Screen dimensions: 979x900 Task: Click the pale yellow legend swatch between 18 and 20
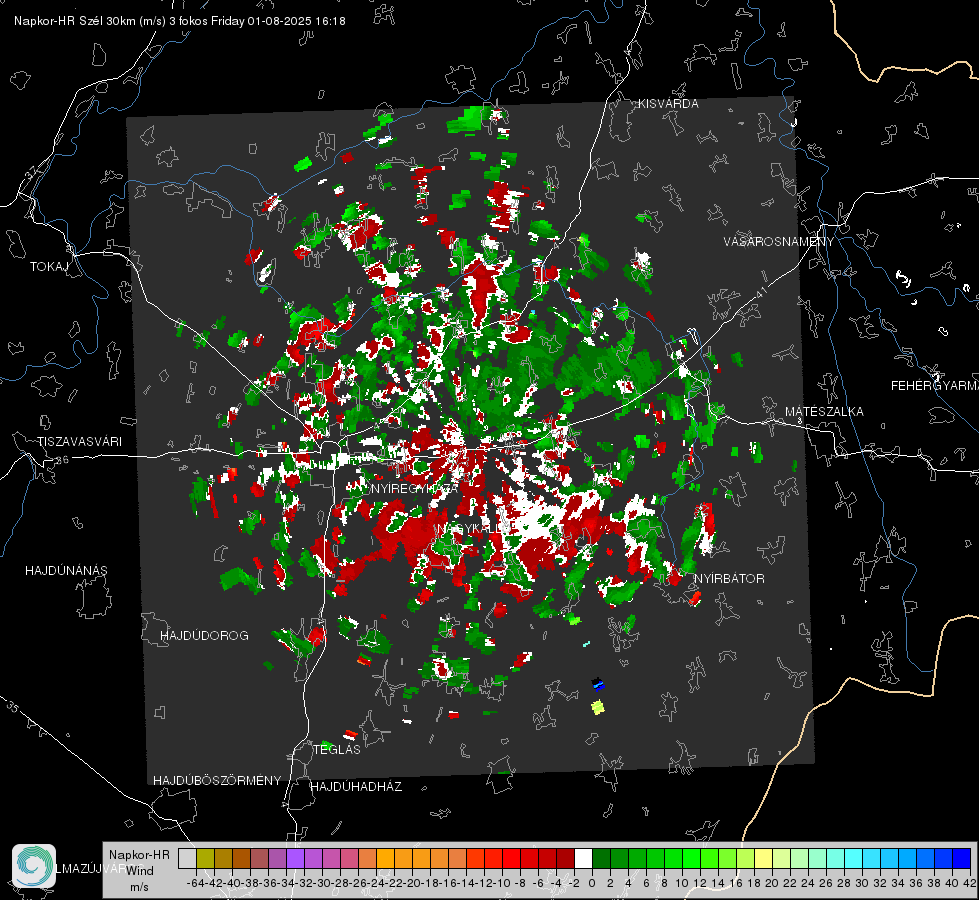tap(764, 858)
